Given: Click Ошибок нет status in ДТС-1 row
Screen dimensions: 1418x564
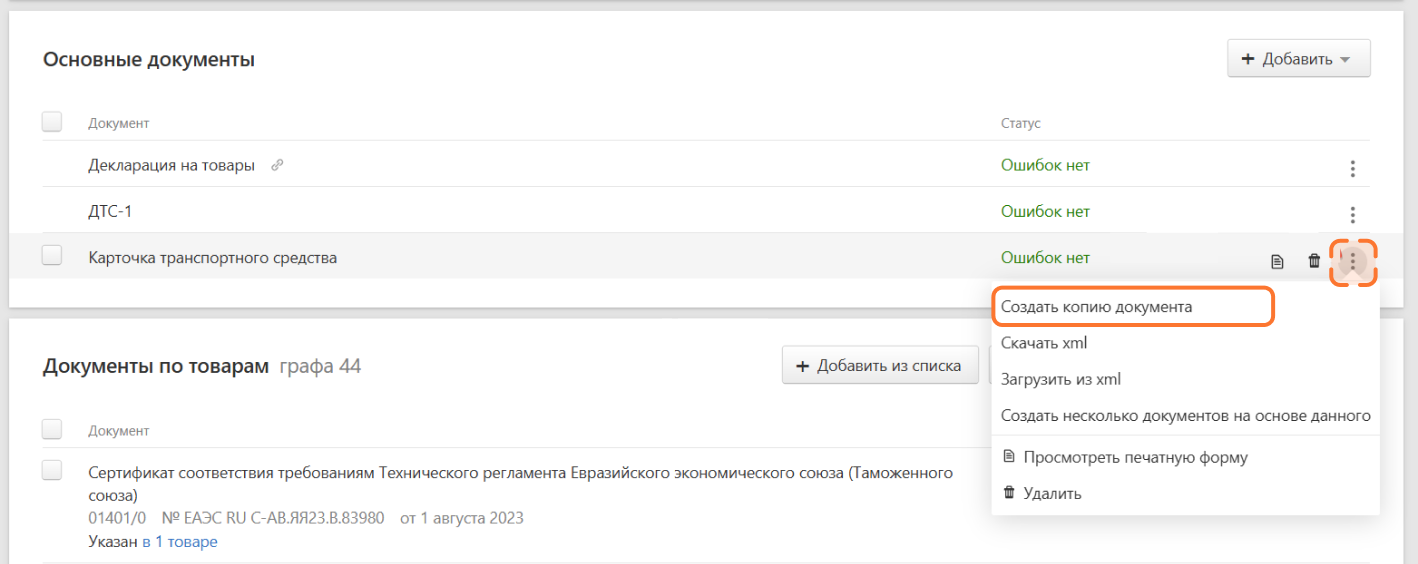Looking at the screenshot, I should tap(1045, 211).
